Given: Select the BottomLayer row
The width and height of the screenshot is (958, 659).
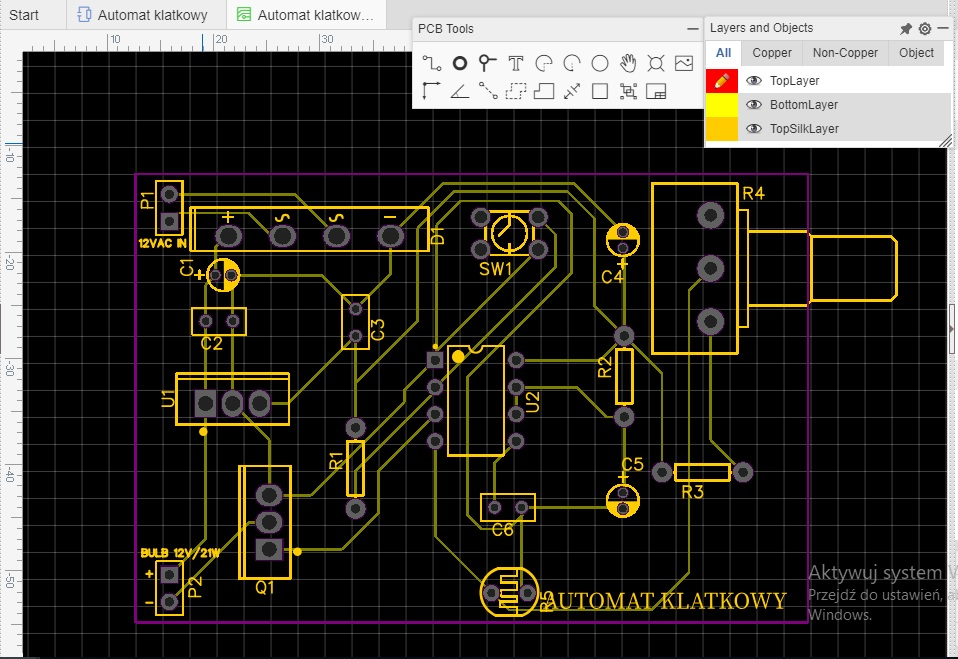Looking at the screenshot, I should [x=828, y=104].
